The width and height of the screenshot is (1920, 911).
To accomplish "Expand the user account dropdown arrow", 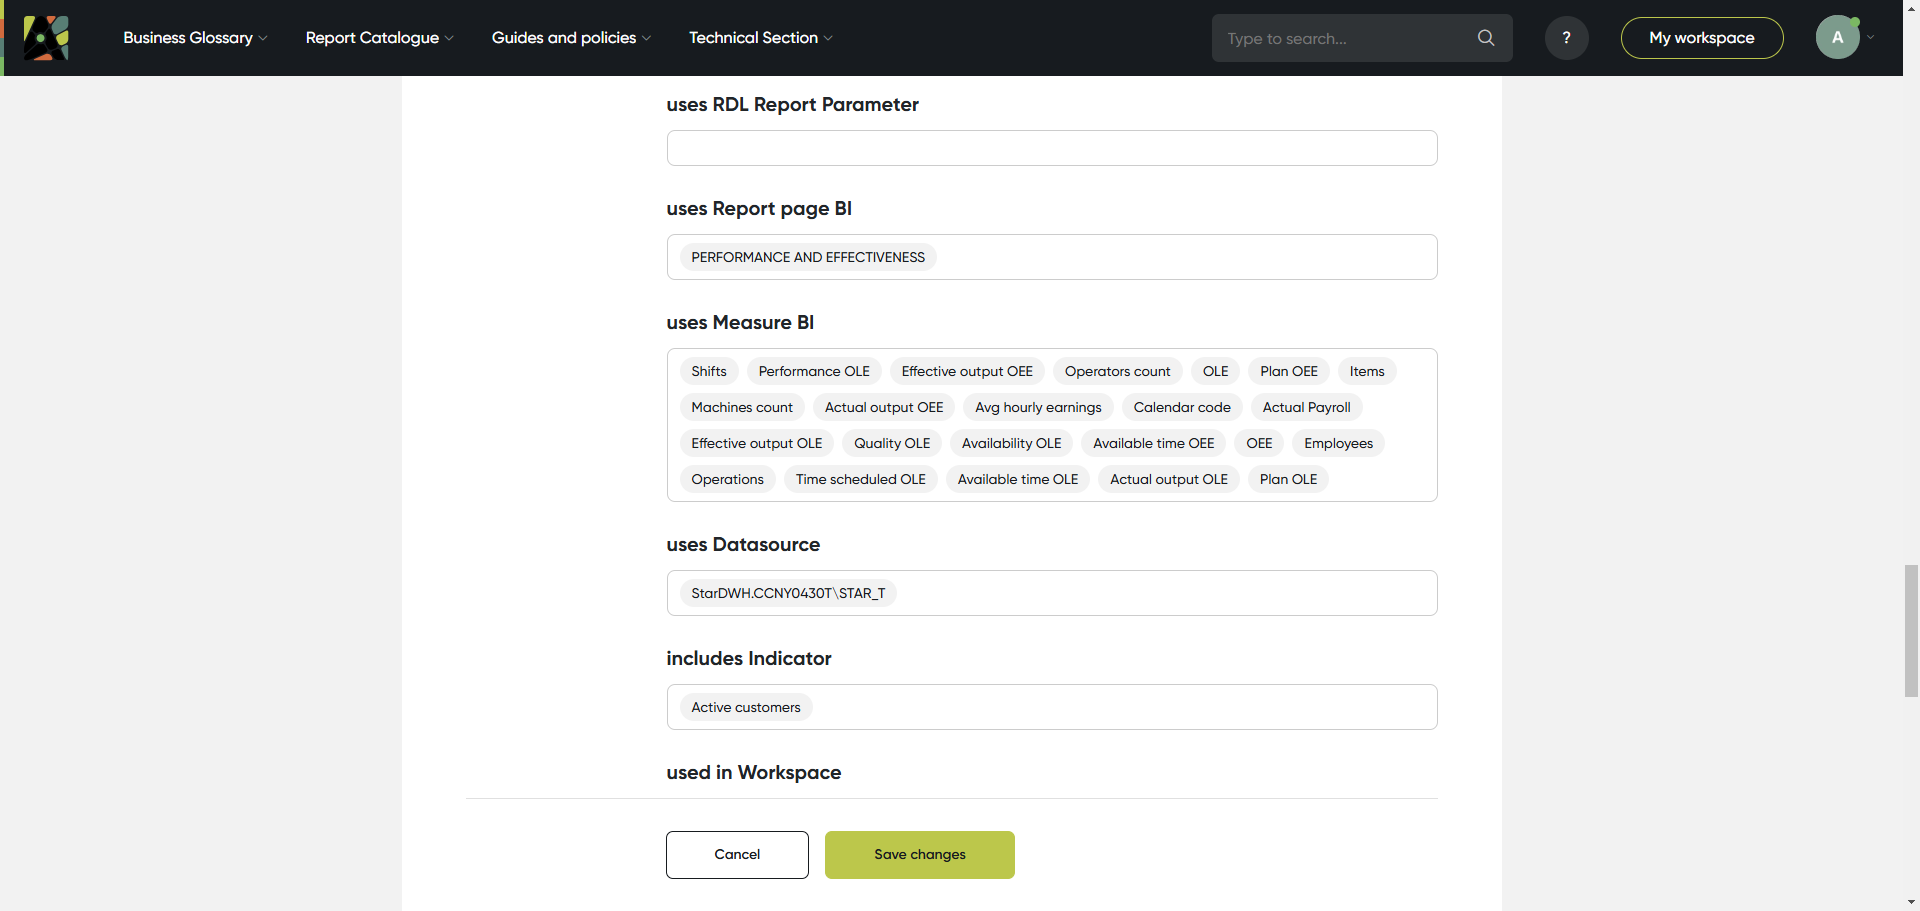I will [x=1871, y=38].
